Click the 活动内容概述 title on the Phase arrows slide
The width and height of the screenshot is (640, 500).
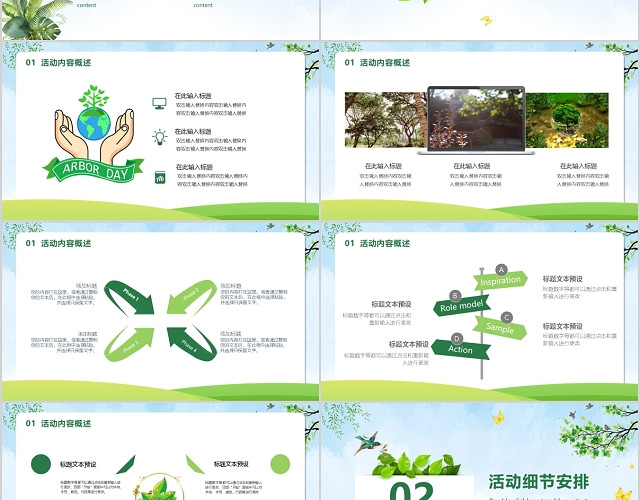(66, 243)
